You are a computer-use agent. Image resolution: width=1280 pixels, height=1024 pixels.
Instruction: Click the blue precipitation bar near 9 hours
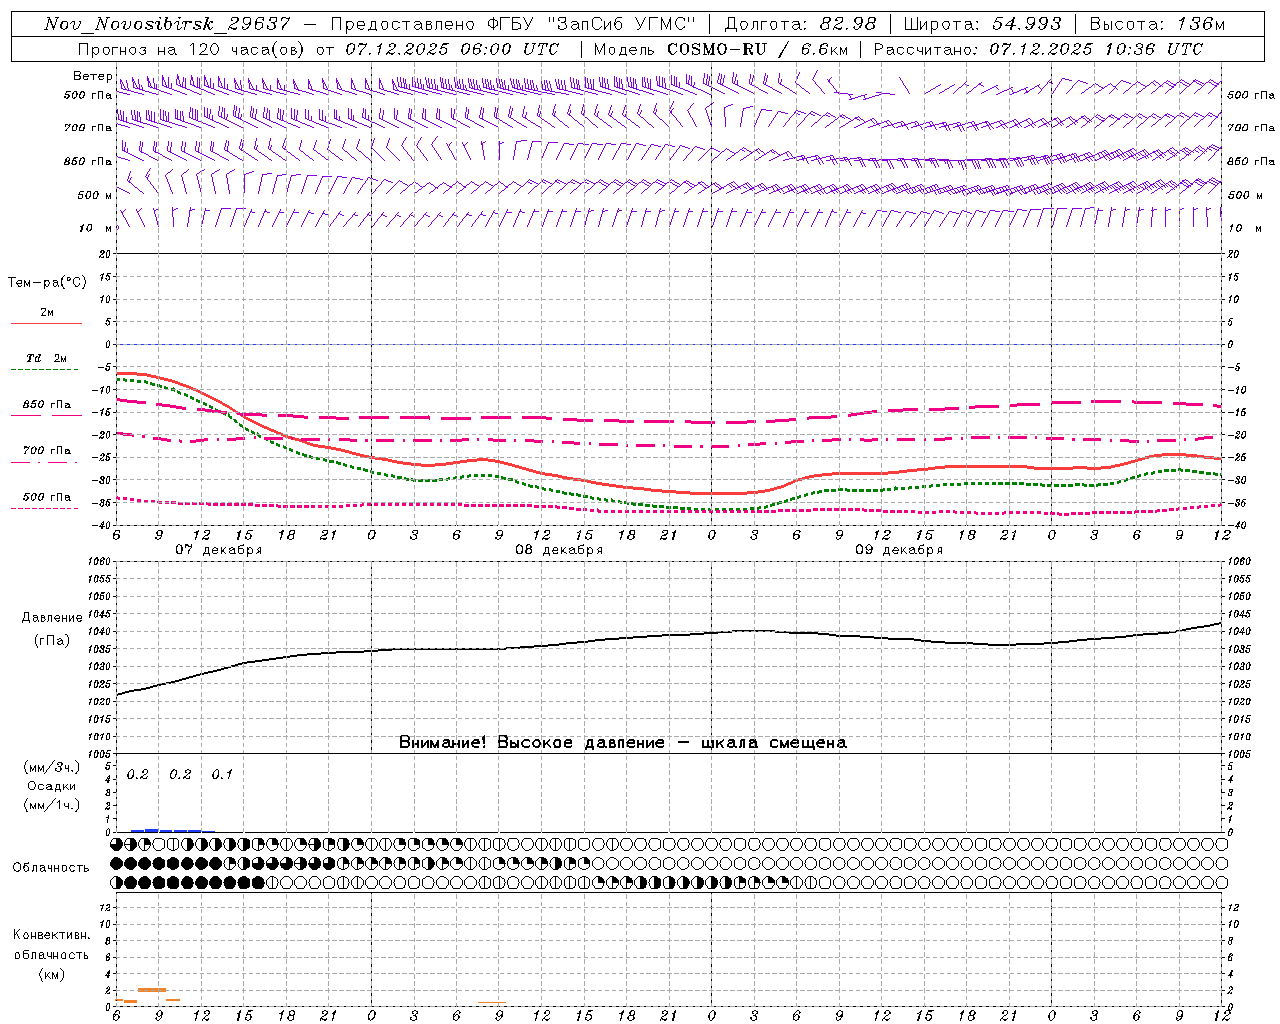click(152, 830)
